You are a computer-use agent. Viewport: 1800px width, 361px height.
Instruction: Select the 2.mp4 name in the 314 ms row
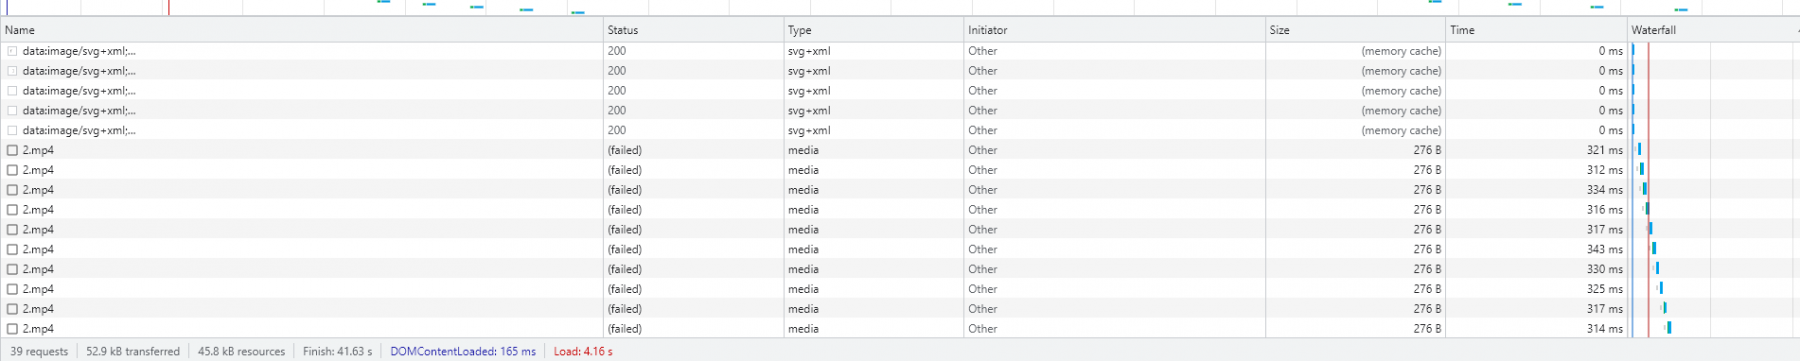pyautogui.click(x=38, y=329)
